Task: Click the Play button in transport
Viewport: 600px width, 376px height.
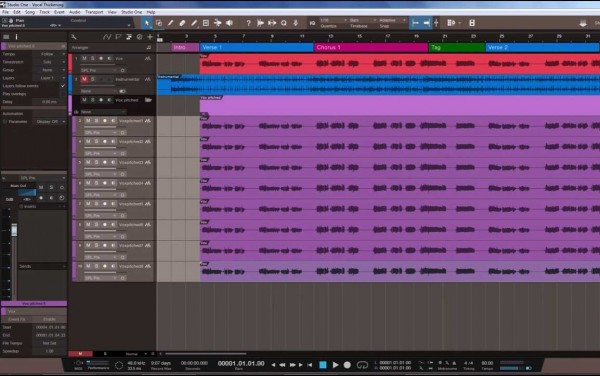Action: (335, 365)
